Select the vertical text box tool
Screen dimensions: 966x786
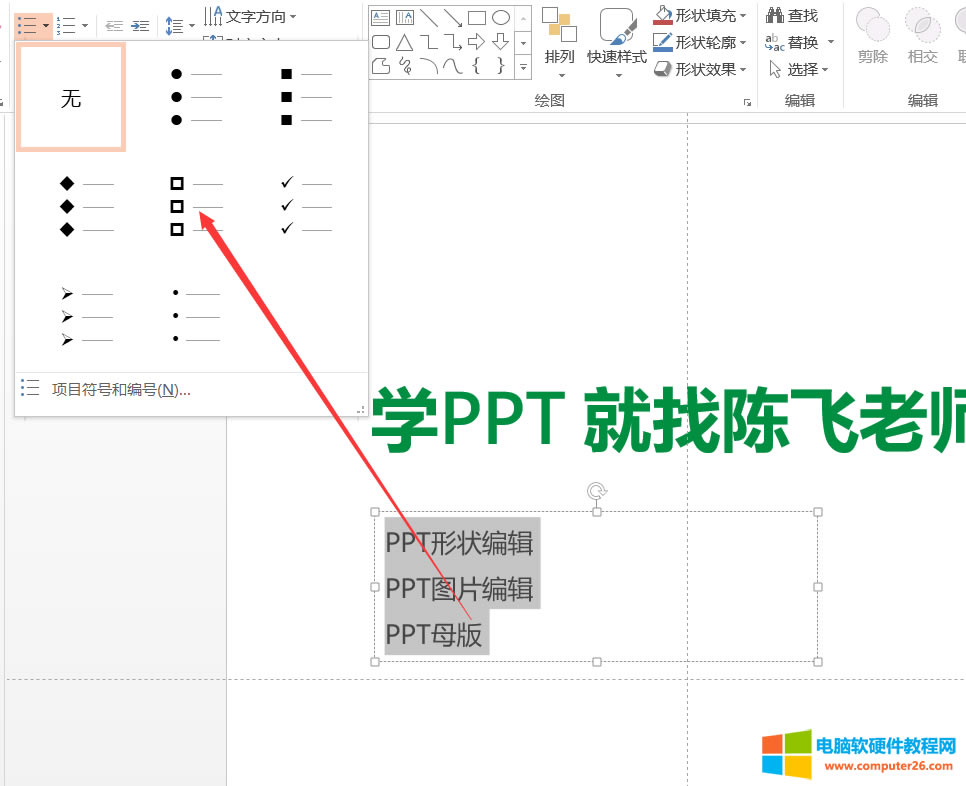(404, 17)
